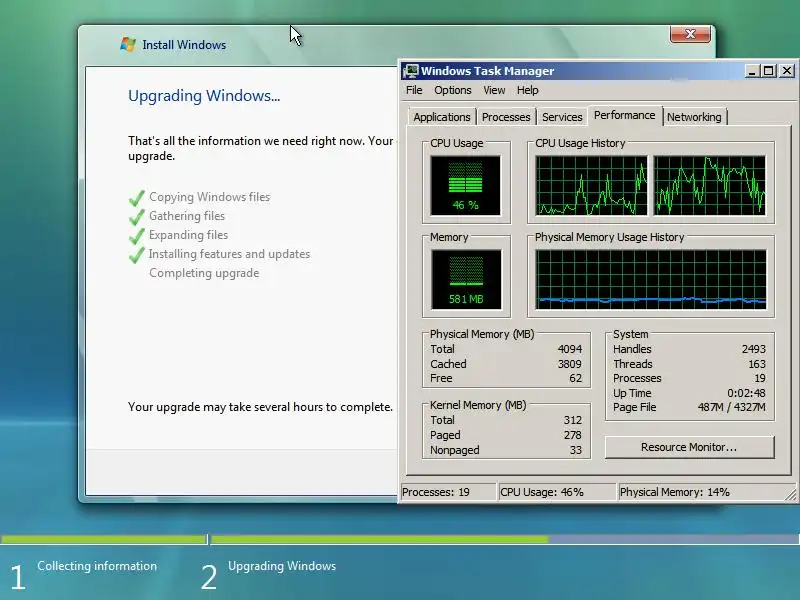Viewport: 800px width, 600px height.
Task: Click the Physical Memory Usage History graph
Action: [651, 280]
